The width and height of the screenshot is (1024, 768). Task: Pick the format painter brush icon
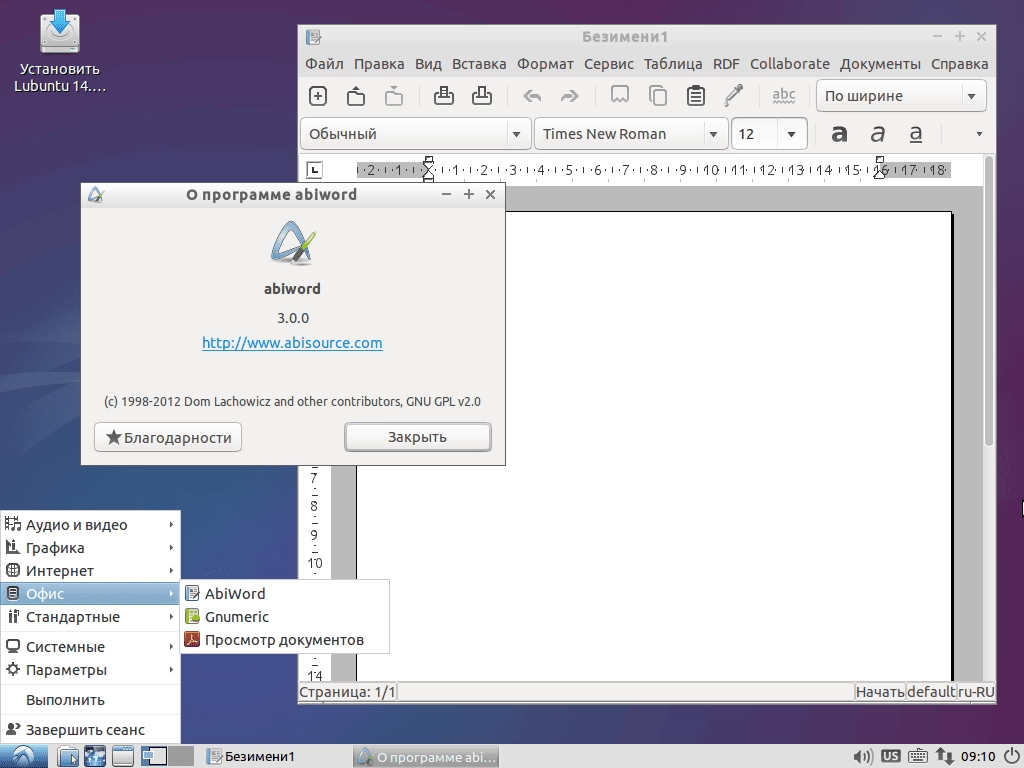coord(733,96)
